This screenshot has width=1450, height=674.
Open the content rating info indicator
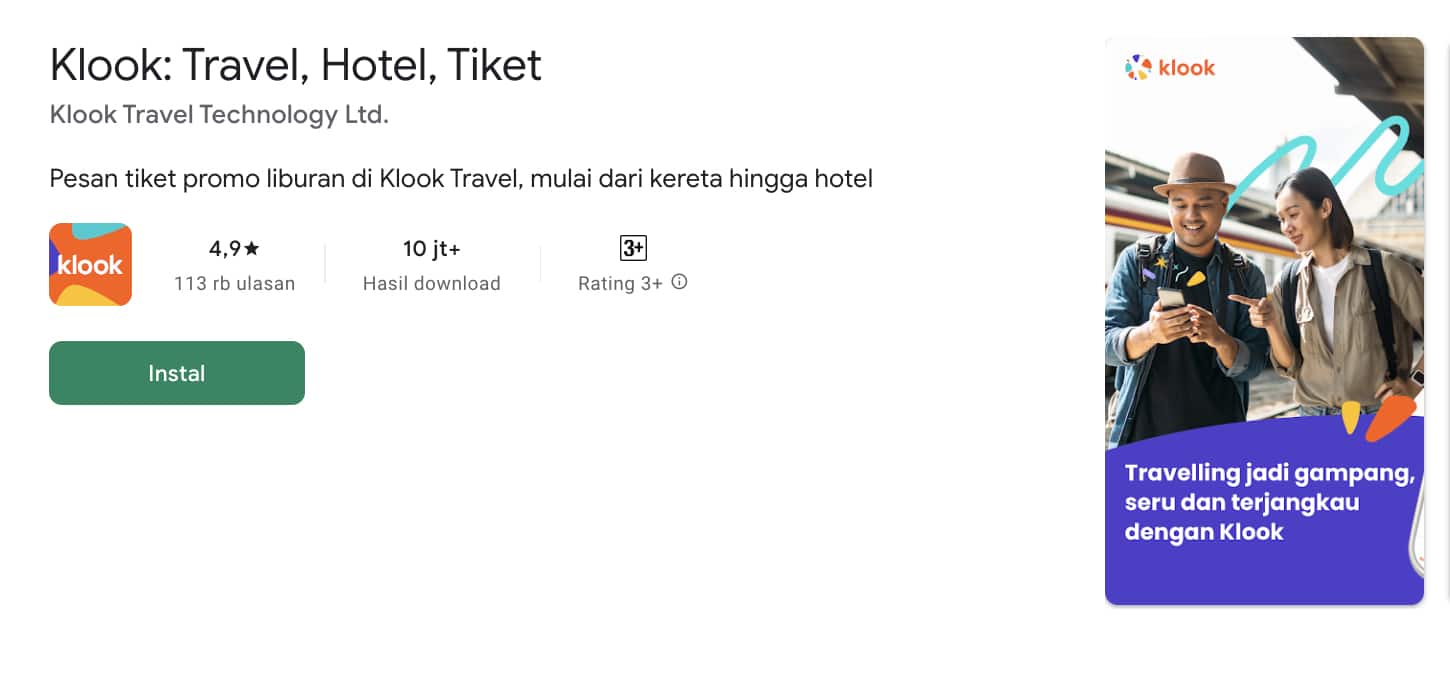pyautogui.click(x=679, y=282)
